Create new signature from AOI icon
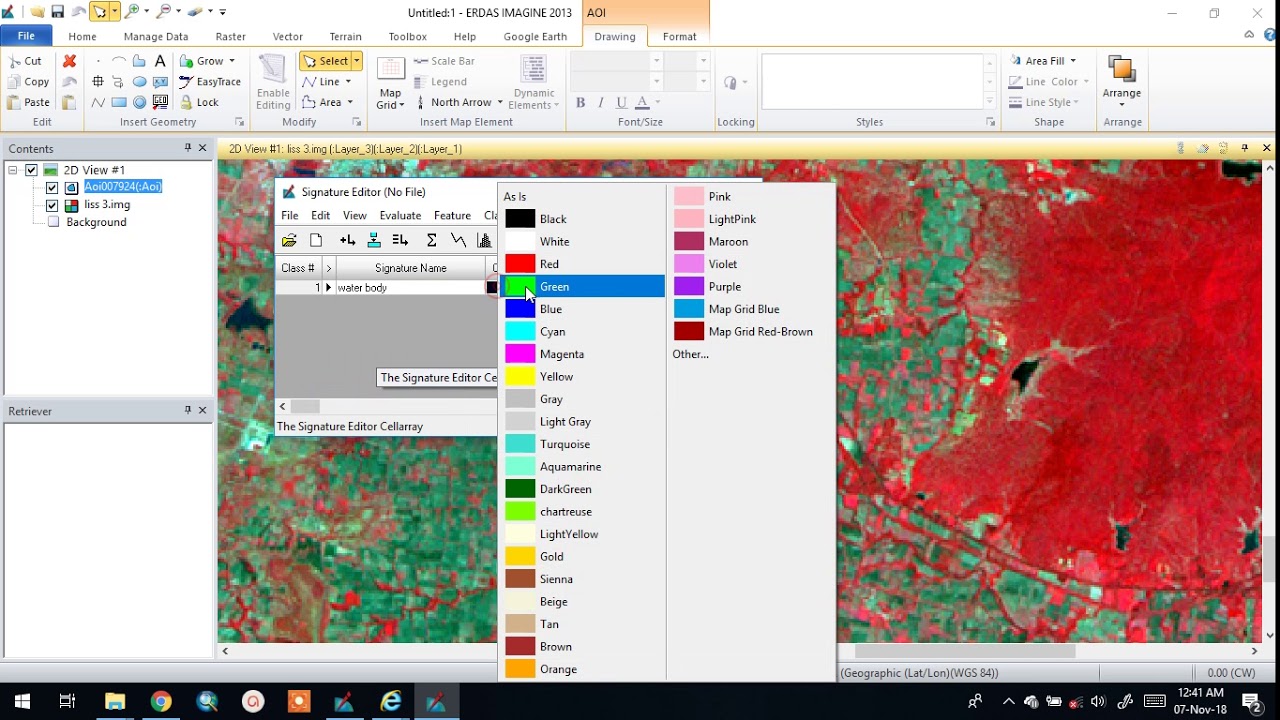The height and width of the screenshot is (720, 1280). [347, 240]
